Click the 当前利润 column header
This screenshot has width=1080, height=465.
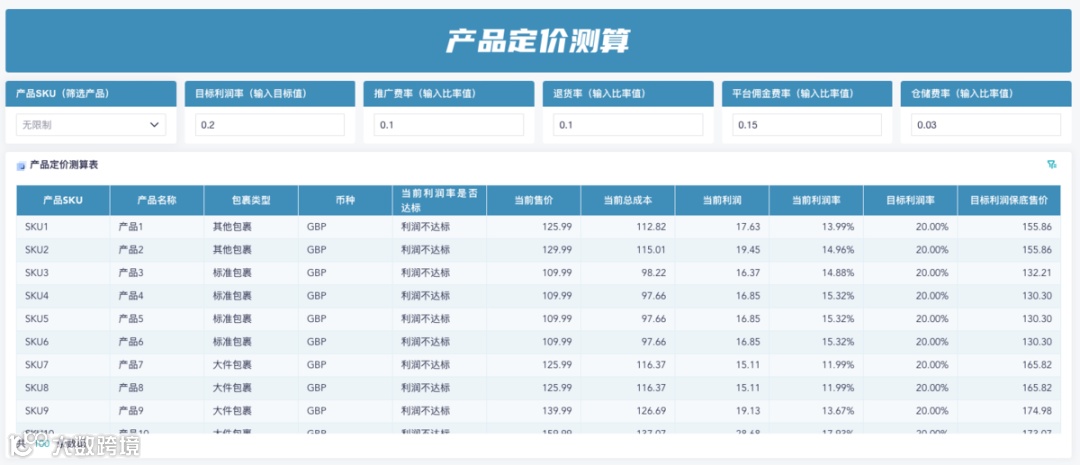pos(722,200)
